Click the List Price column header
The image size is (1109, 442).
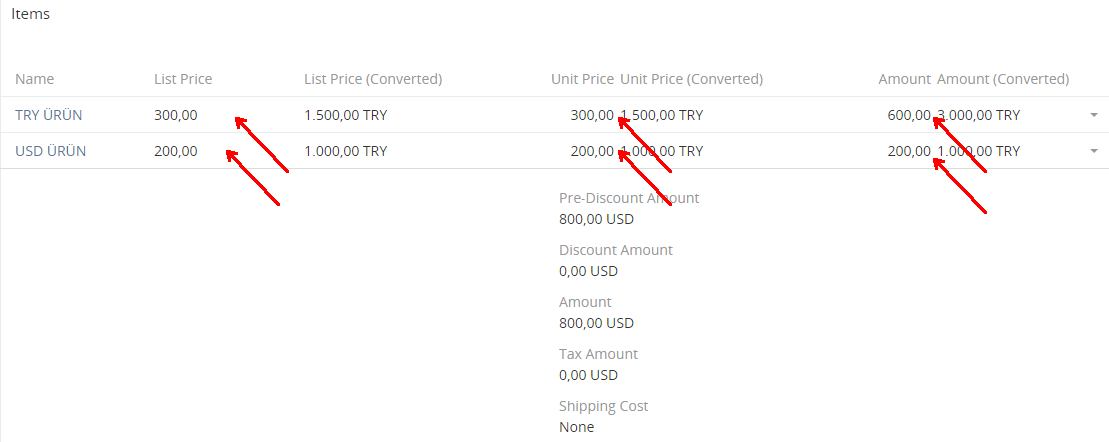pos(183,79)
